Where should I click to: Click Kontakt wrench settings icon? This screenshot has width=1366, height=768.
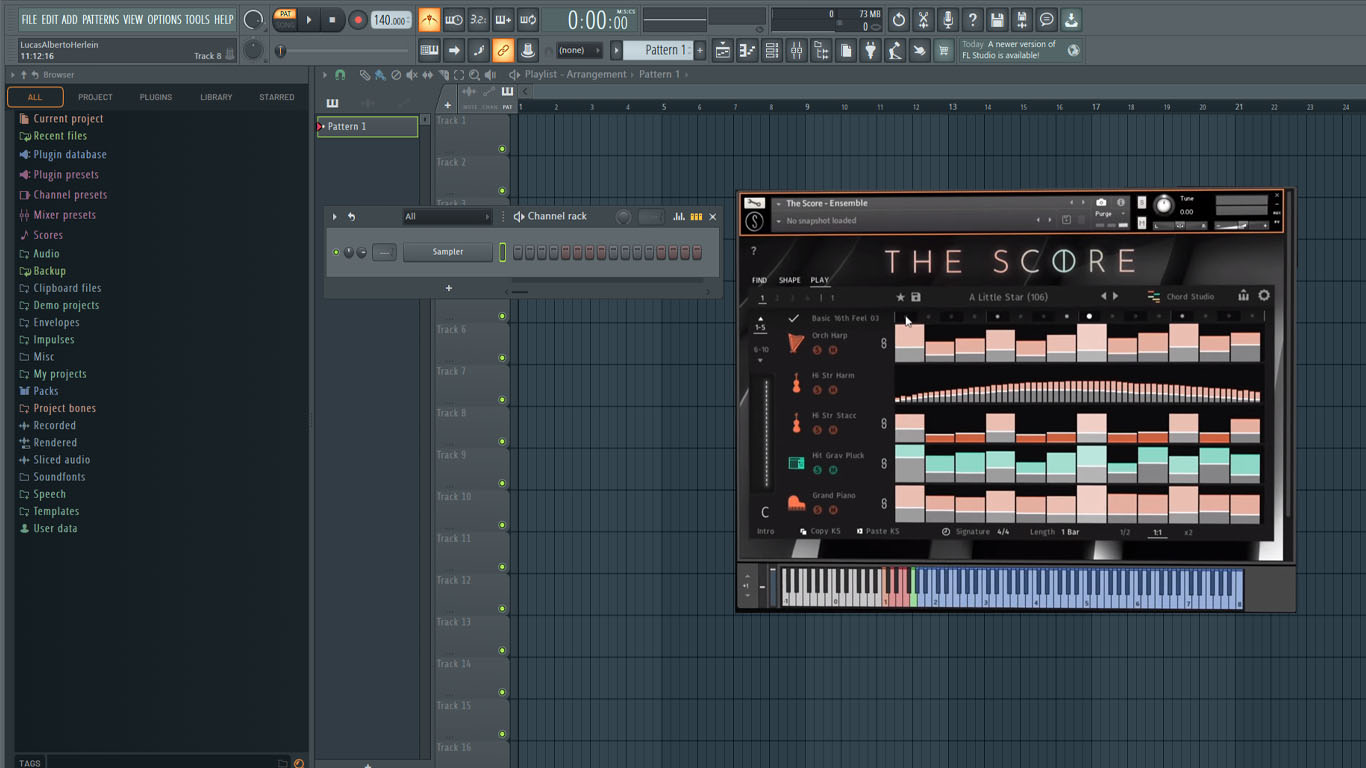(754, 203)
